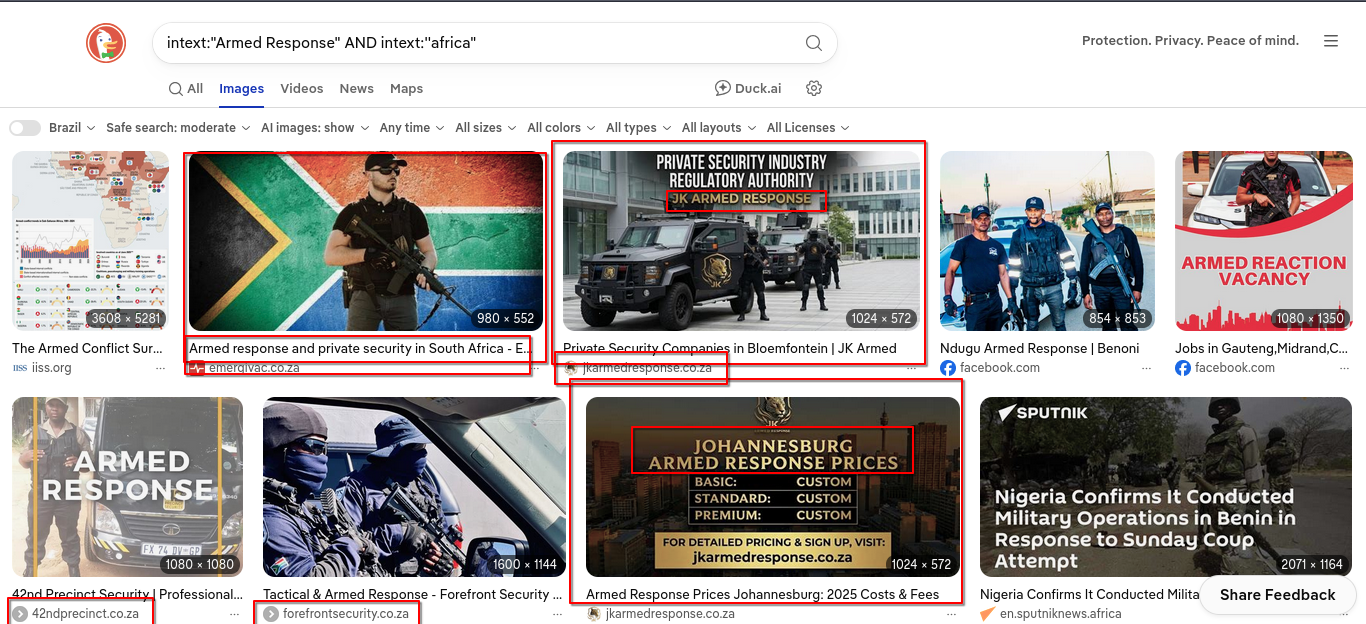This screenshot has width=1366, height=624.
Task: Click the Share Feedback button
Action: [x=1277, y=594]
